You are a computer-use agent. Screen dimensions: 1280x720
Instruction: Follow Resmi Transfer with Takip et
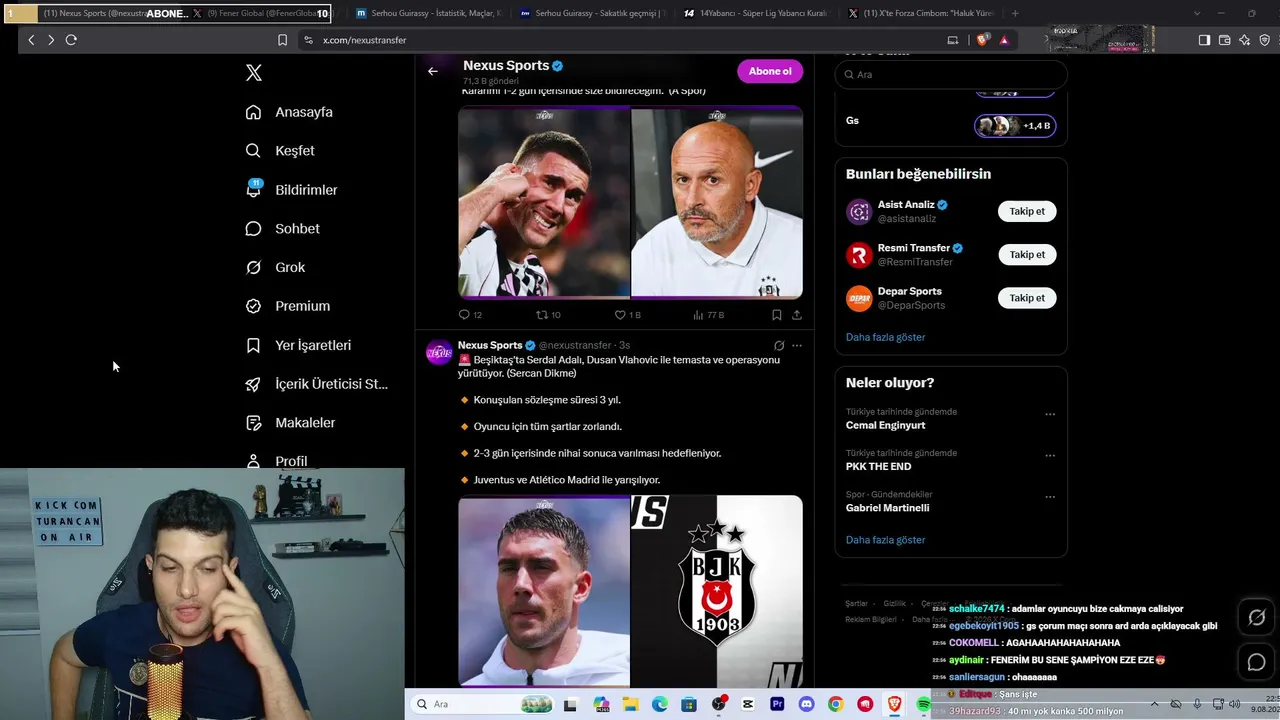[1027, 255]
